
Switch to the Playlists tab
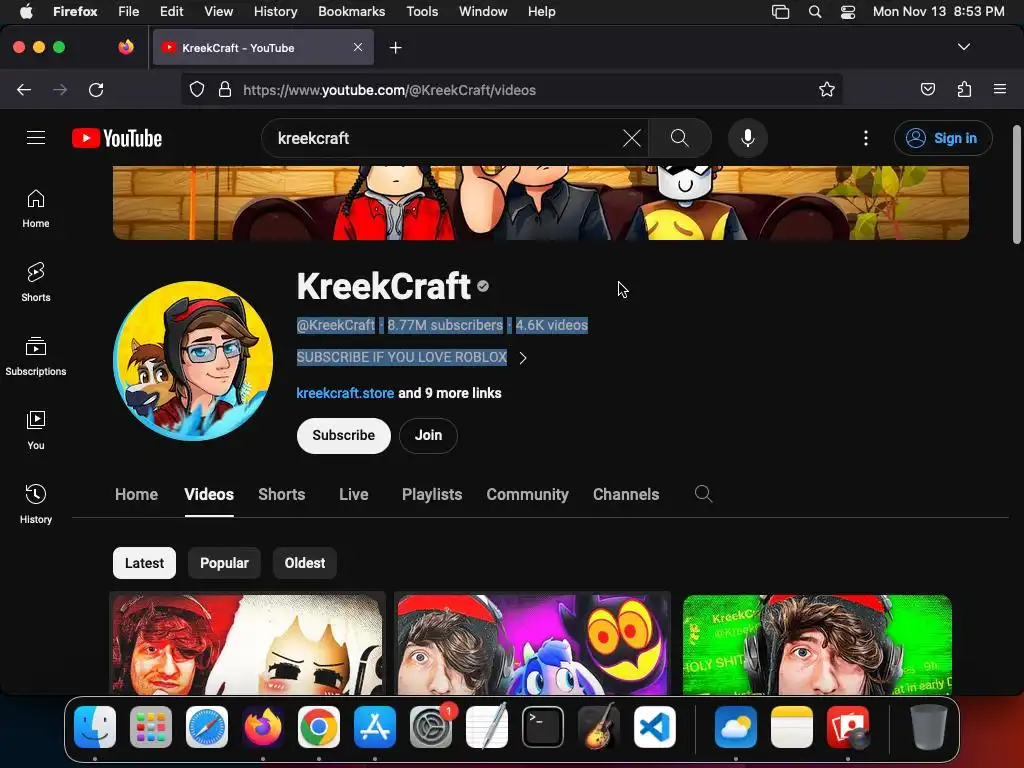tap(432, 494)
